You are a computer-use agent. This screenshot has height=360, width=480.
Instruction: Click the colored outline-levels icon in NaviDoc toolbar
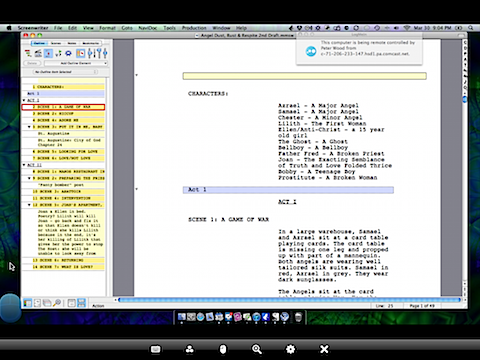coord(28,53)
